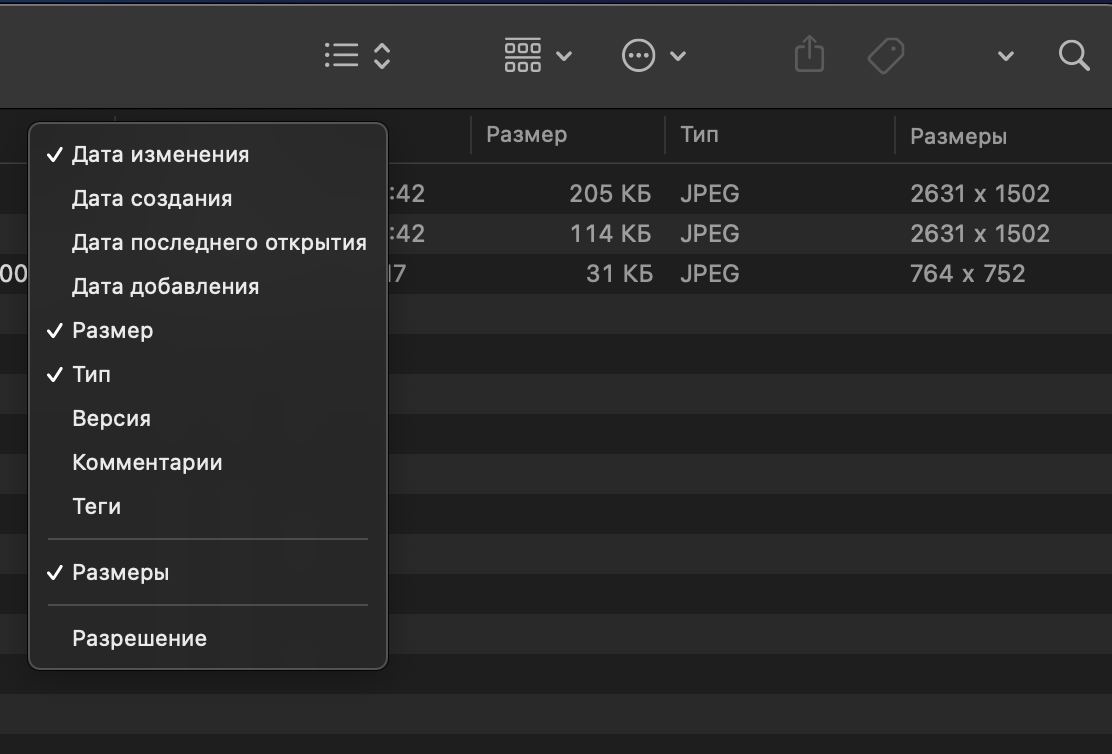
Task: Expand the view switcher up-down arrows
Action: (x=381, y=55)
